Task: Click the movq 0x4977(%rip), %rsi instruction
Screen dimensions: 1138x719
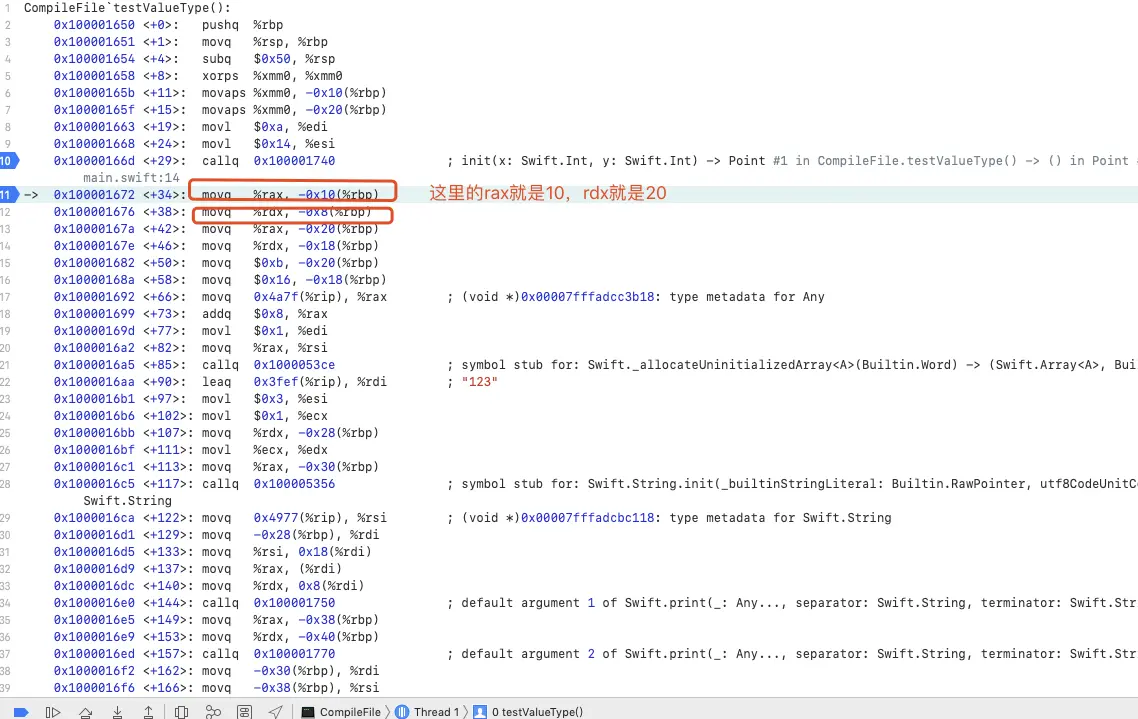Action: click(x=294, y=518)
